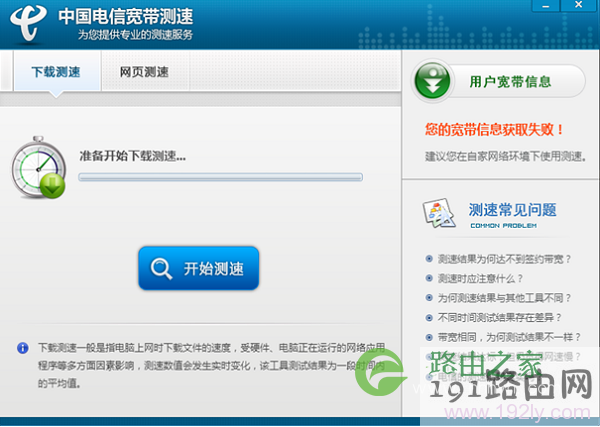Open 测速结果为何达不到签约带宽？ link
The image size is (600, 427).
tap(504, 259)
